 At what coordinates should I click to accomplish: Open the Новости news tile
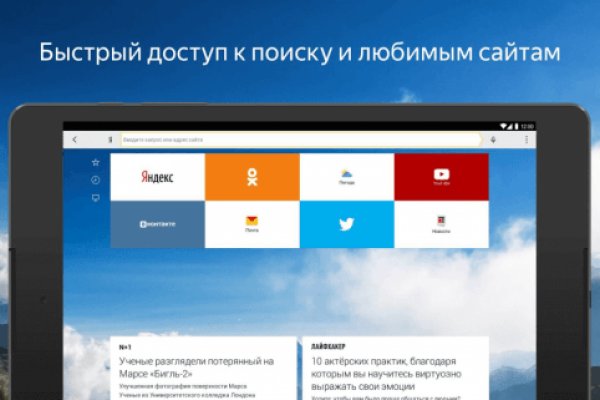(441, 224)
